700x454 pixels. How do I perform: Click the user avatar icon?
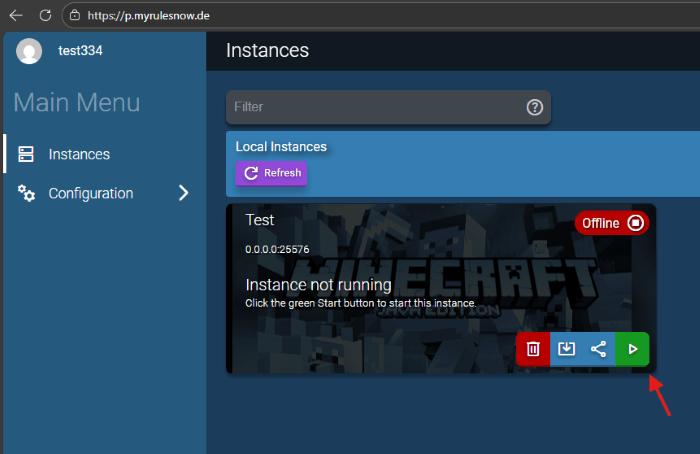click(x=29, y=51)
